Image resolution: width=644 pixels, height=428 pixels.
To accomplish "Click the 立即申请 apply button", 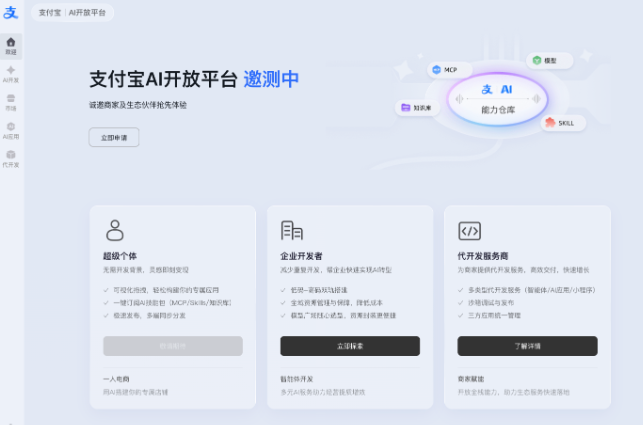I will [x=114, y=138].
